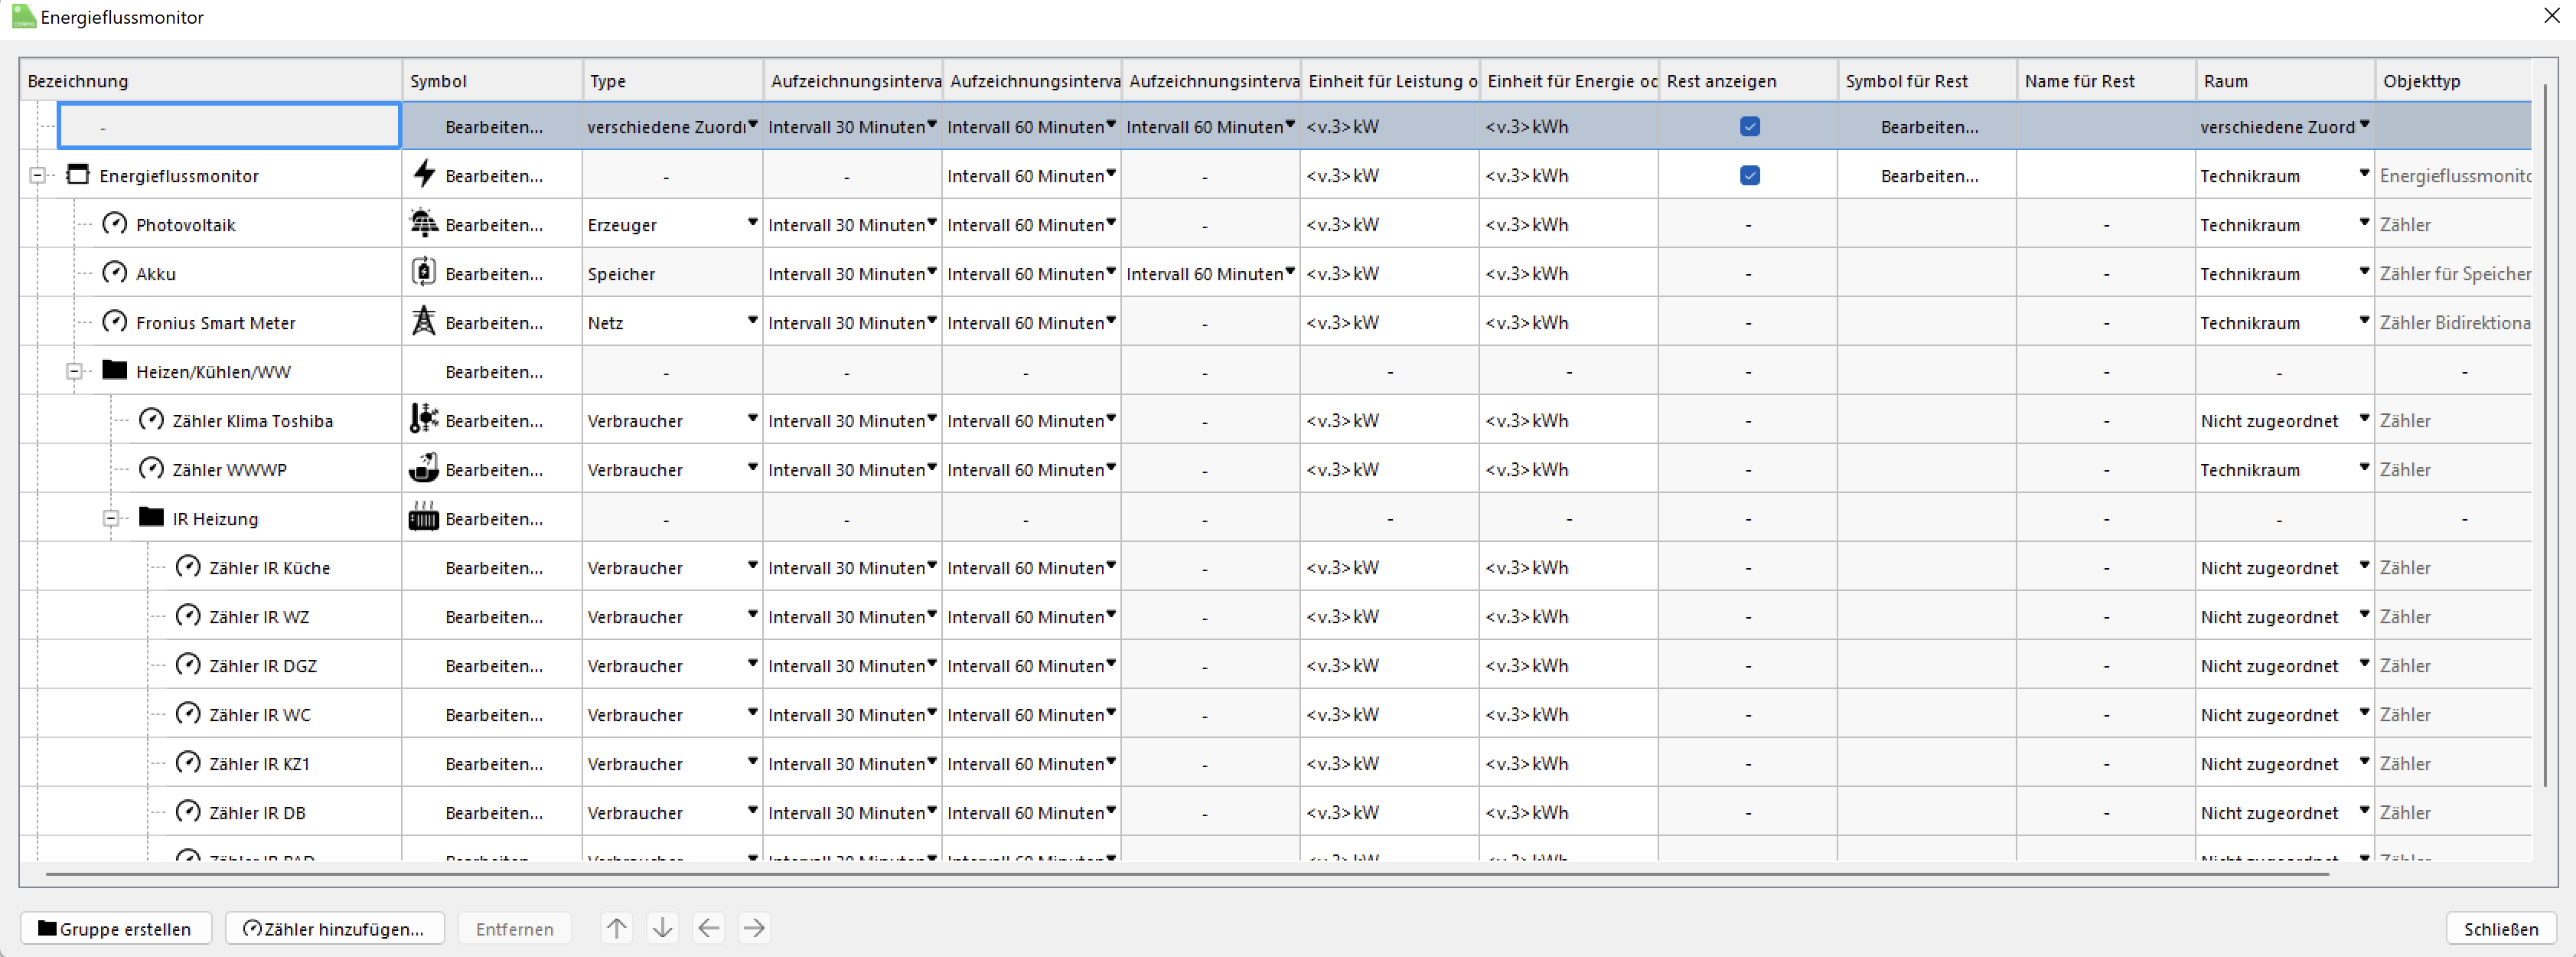Viewport: 2576px width, 957px height.
Task: Click the right arrow indent button
Action: [x=754, y=928]
